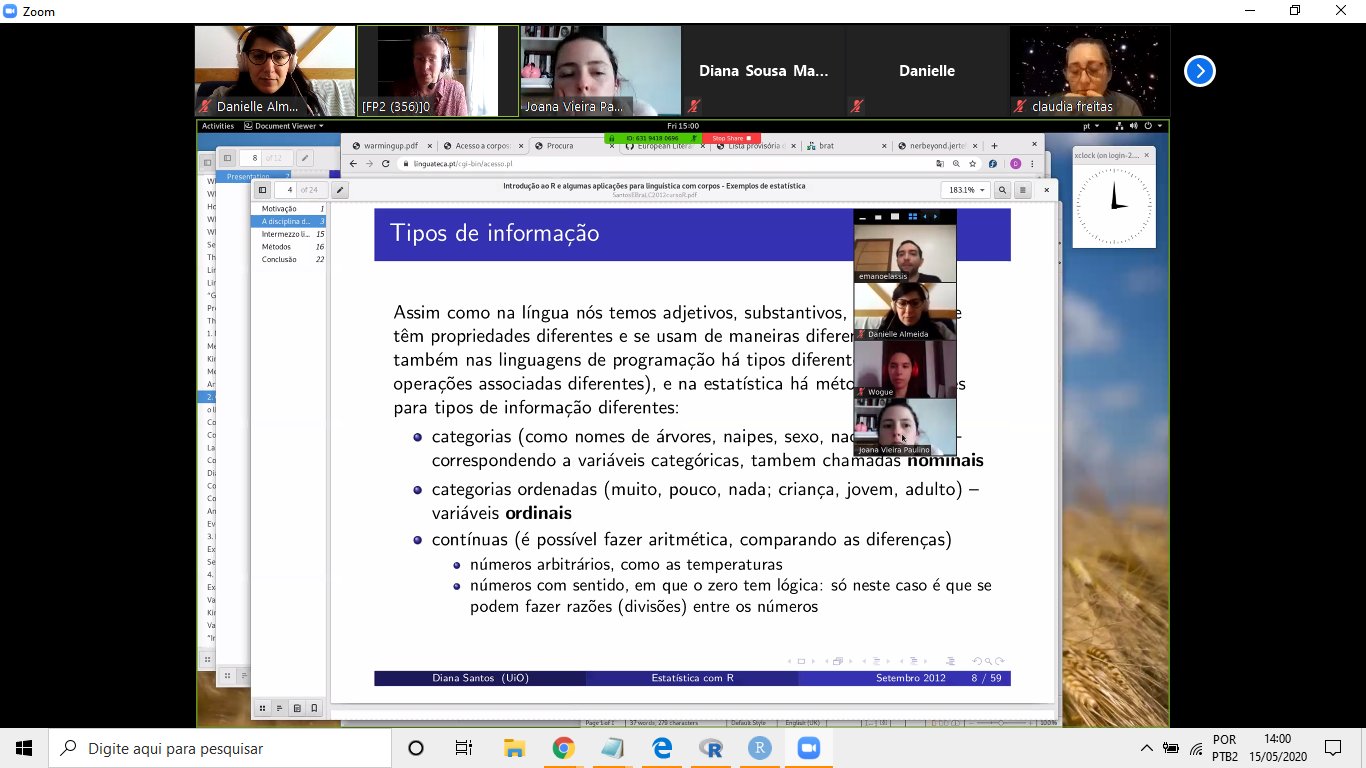Click the search magnifier in the document viewer
Viewport: 1366px width, 768px height.
pyautogui.click(x=1002, y=190)
